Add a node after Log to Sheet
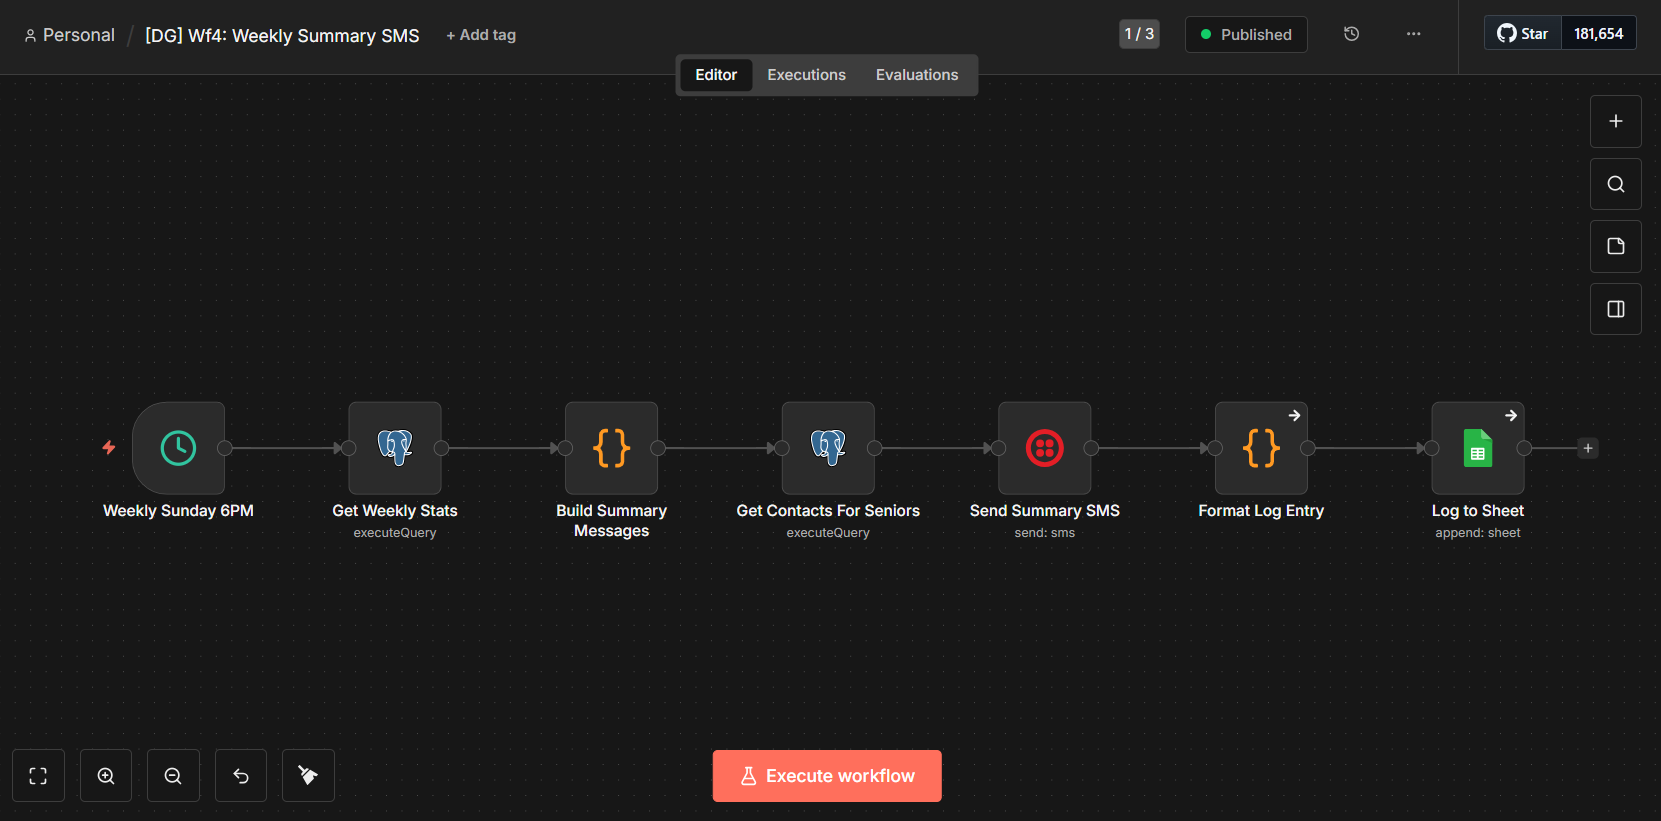 click(x=1587, y=448)
